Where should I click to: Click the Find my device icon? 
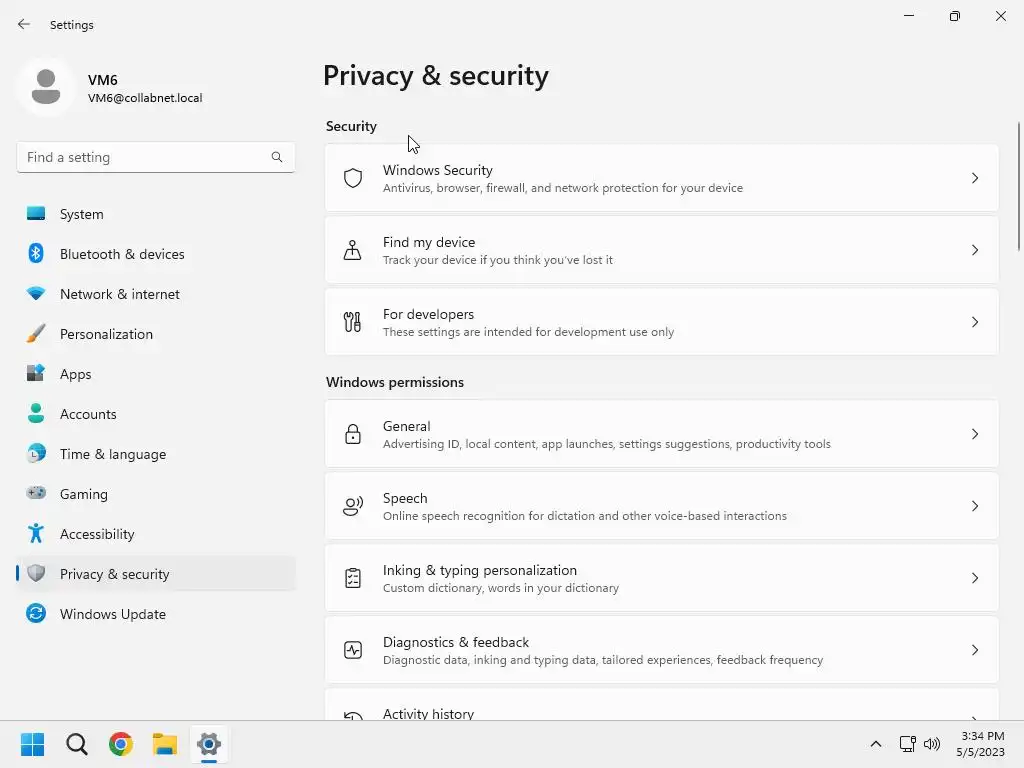[x=353, y=250]
